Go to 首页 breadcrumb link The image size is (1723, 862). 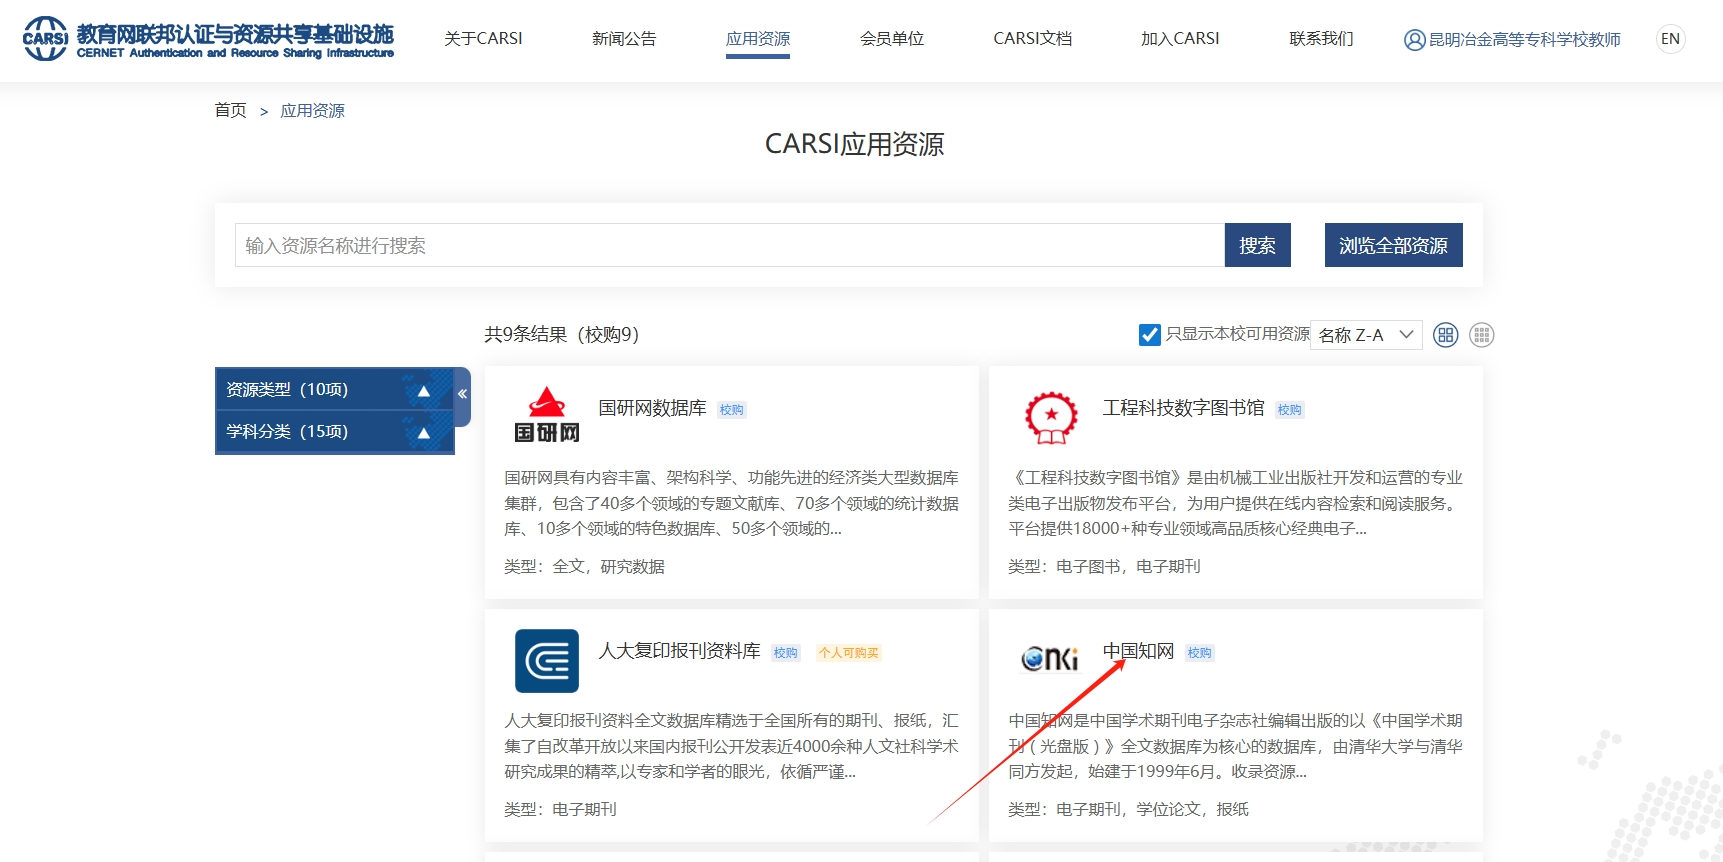coord(230,110)
